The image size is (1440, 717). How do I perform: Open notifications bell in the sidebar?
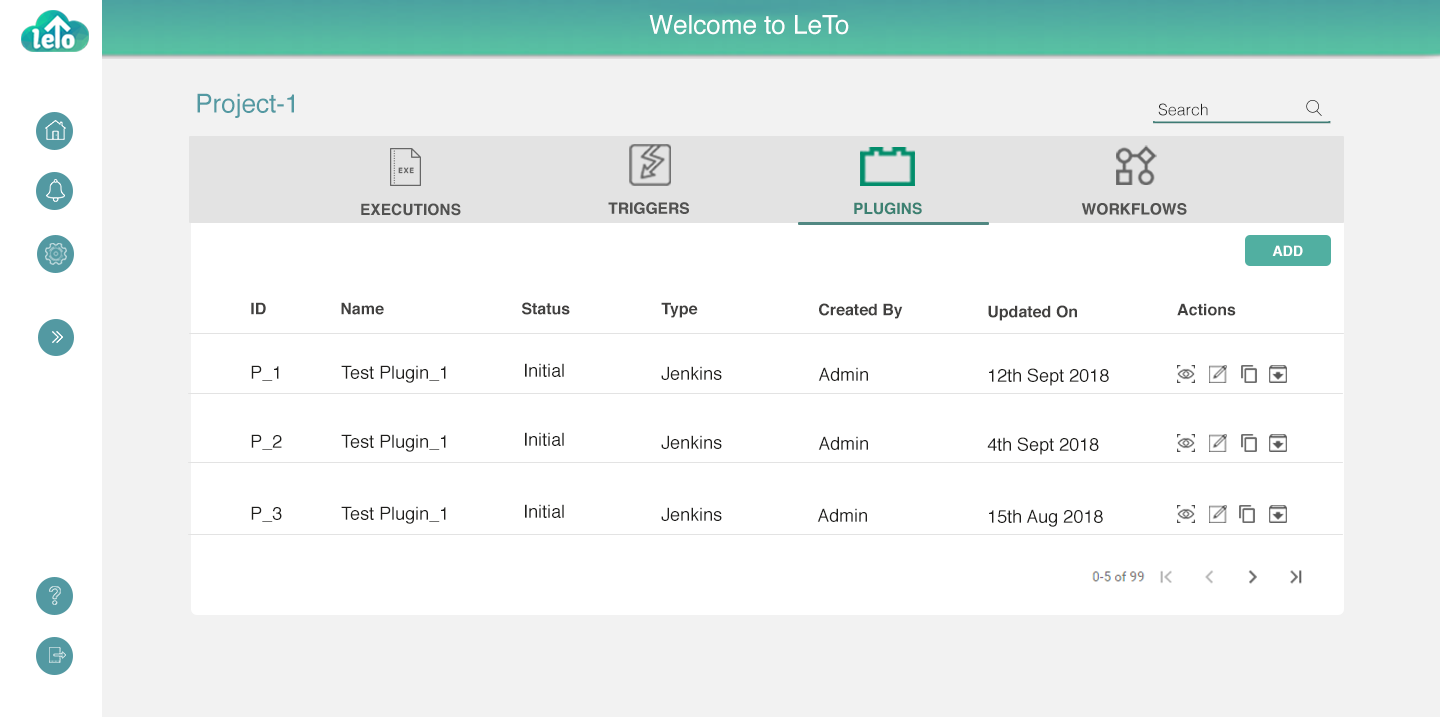coord(55,191)
